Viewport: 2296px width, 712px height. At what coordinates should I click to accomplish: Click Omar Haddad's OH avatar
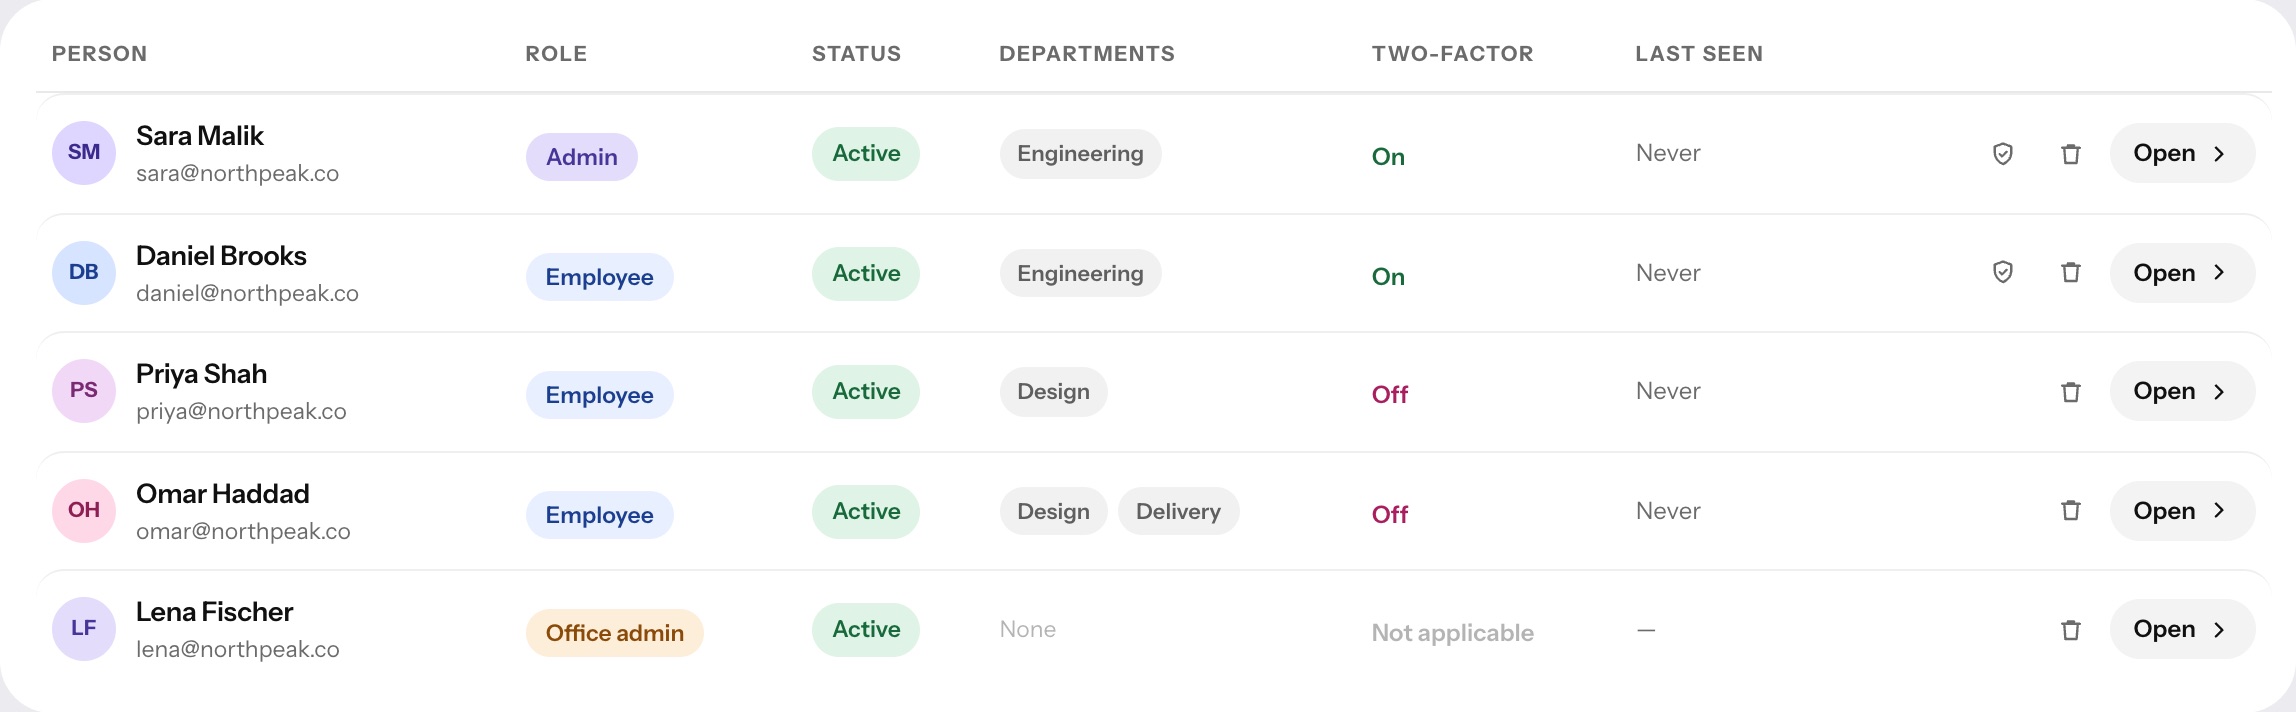[84, 510]
